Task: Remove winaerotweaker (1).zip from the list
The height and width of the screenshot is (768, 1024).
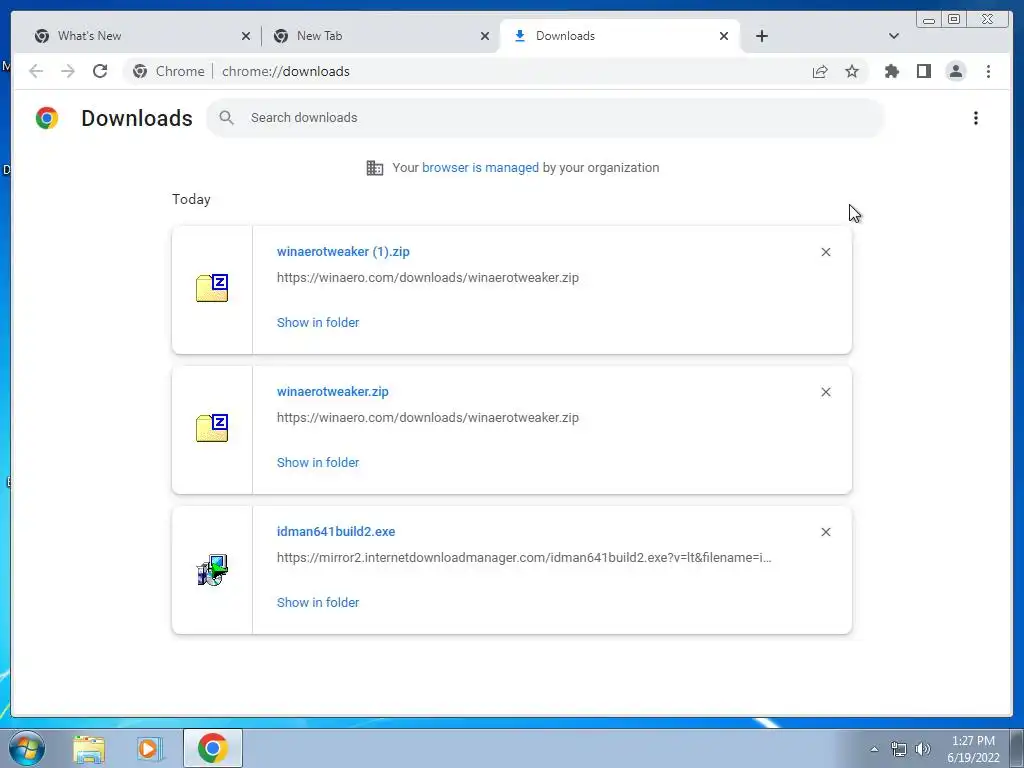Action: (x=825, y=252)
